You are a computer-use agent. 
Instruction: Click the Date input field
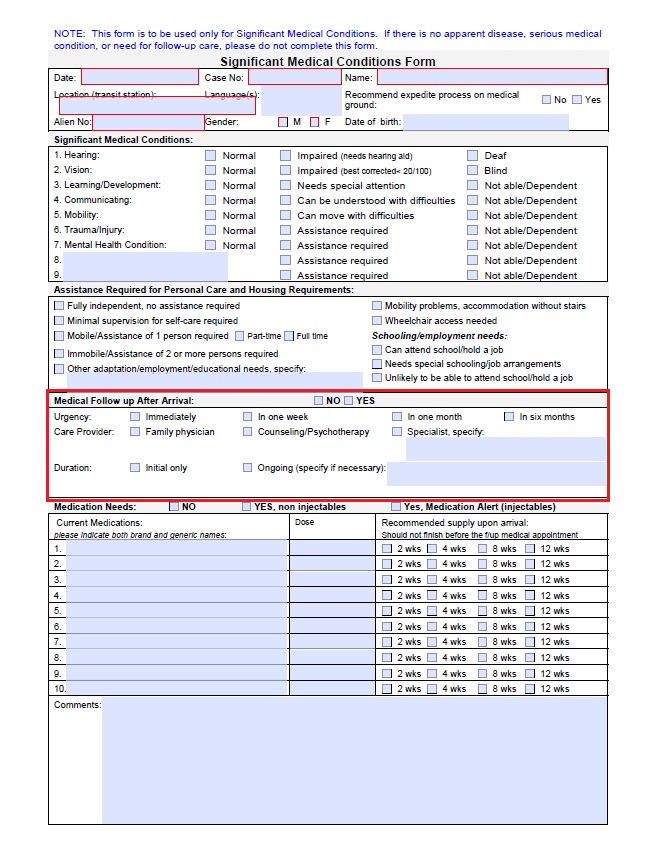[139, 77]
